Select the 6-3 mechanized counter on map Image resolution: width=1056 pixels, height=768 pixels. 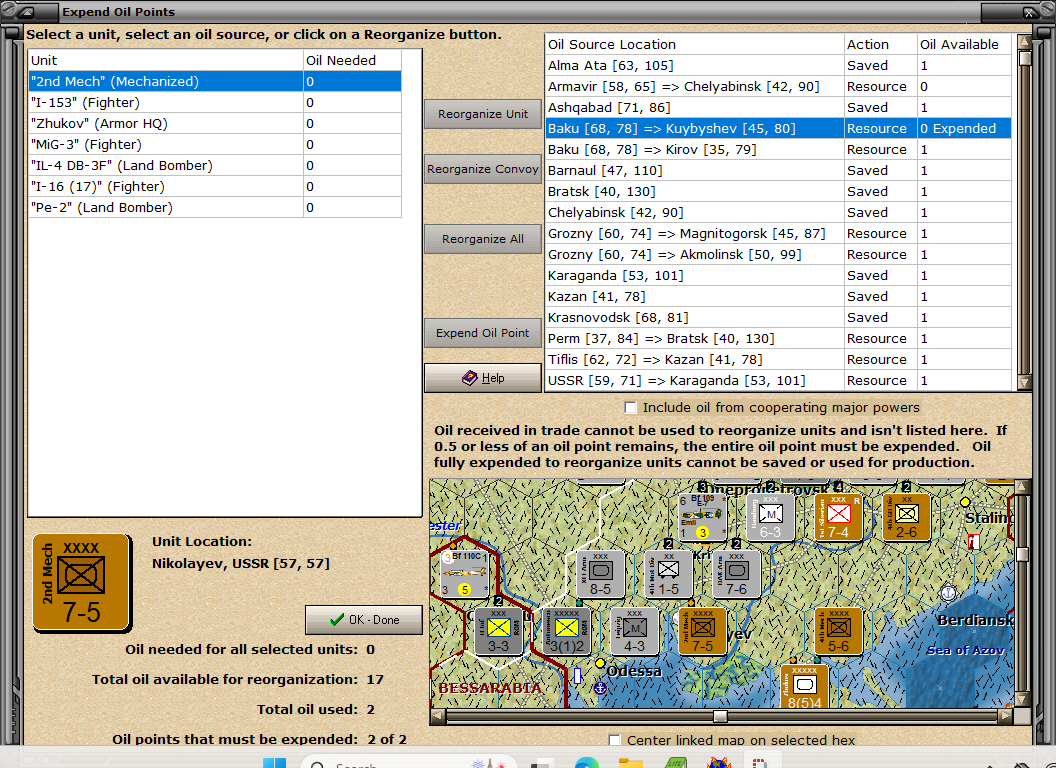pos(770,517)
